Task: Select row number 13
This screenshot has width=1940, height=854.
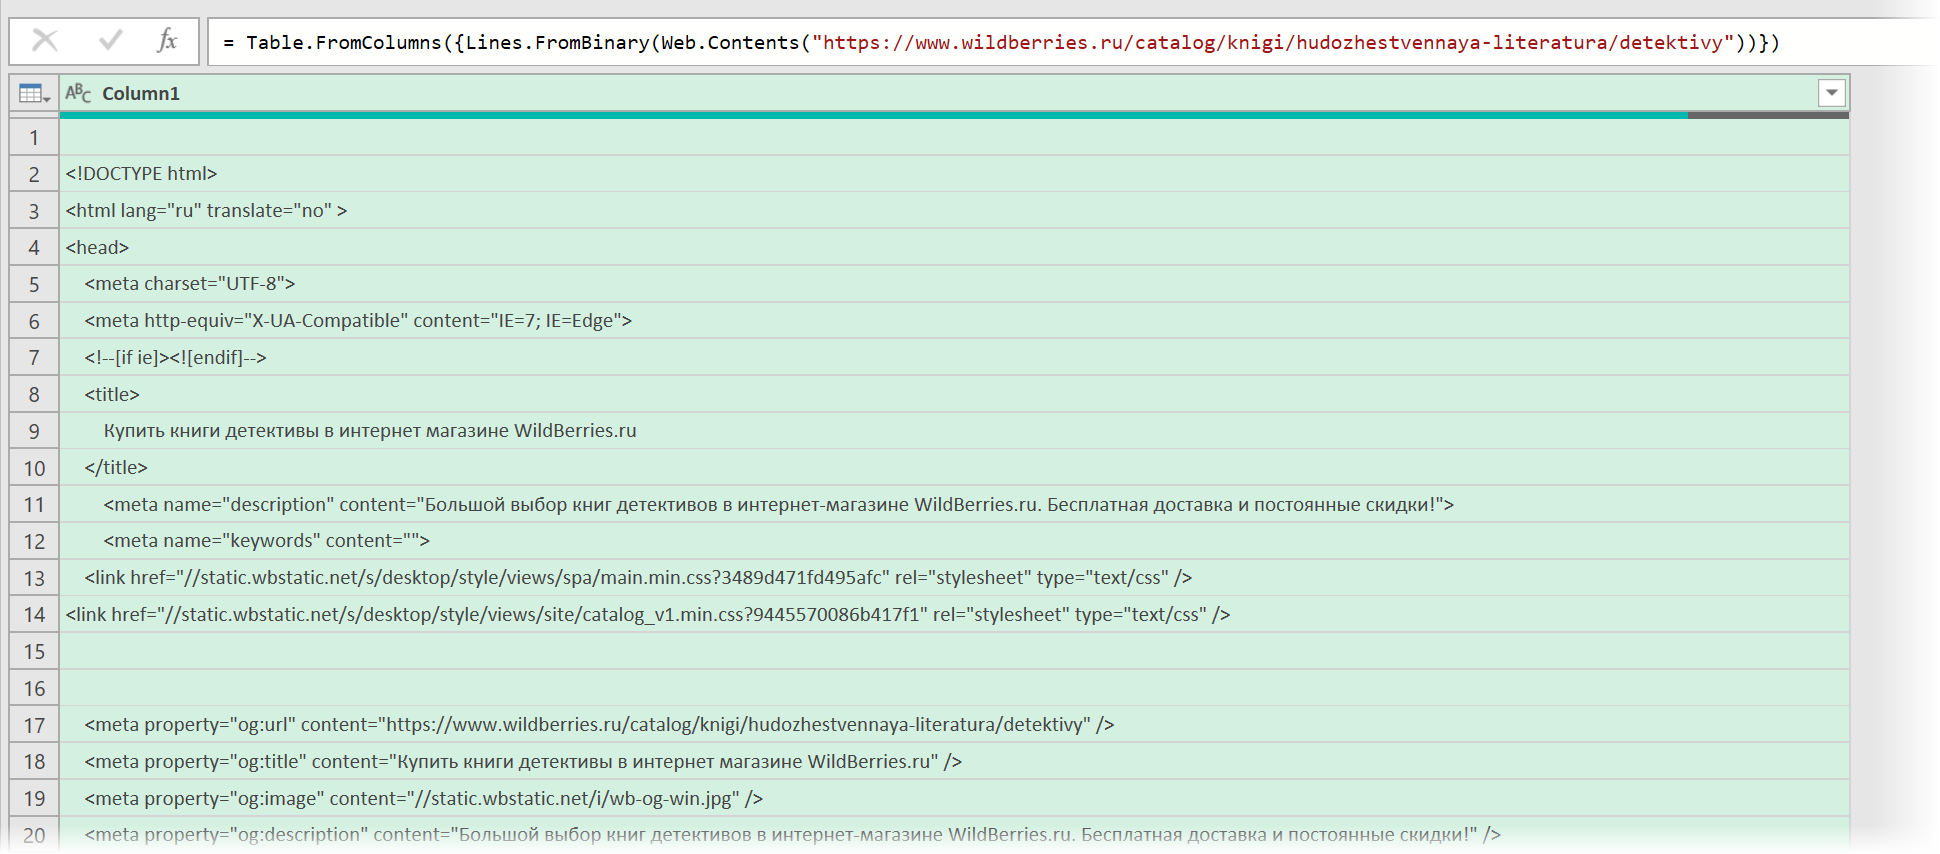Action: pos(34,578)
